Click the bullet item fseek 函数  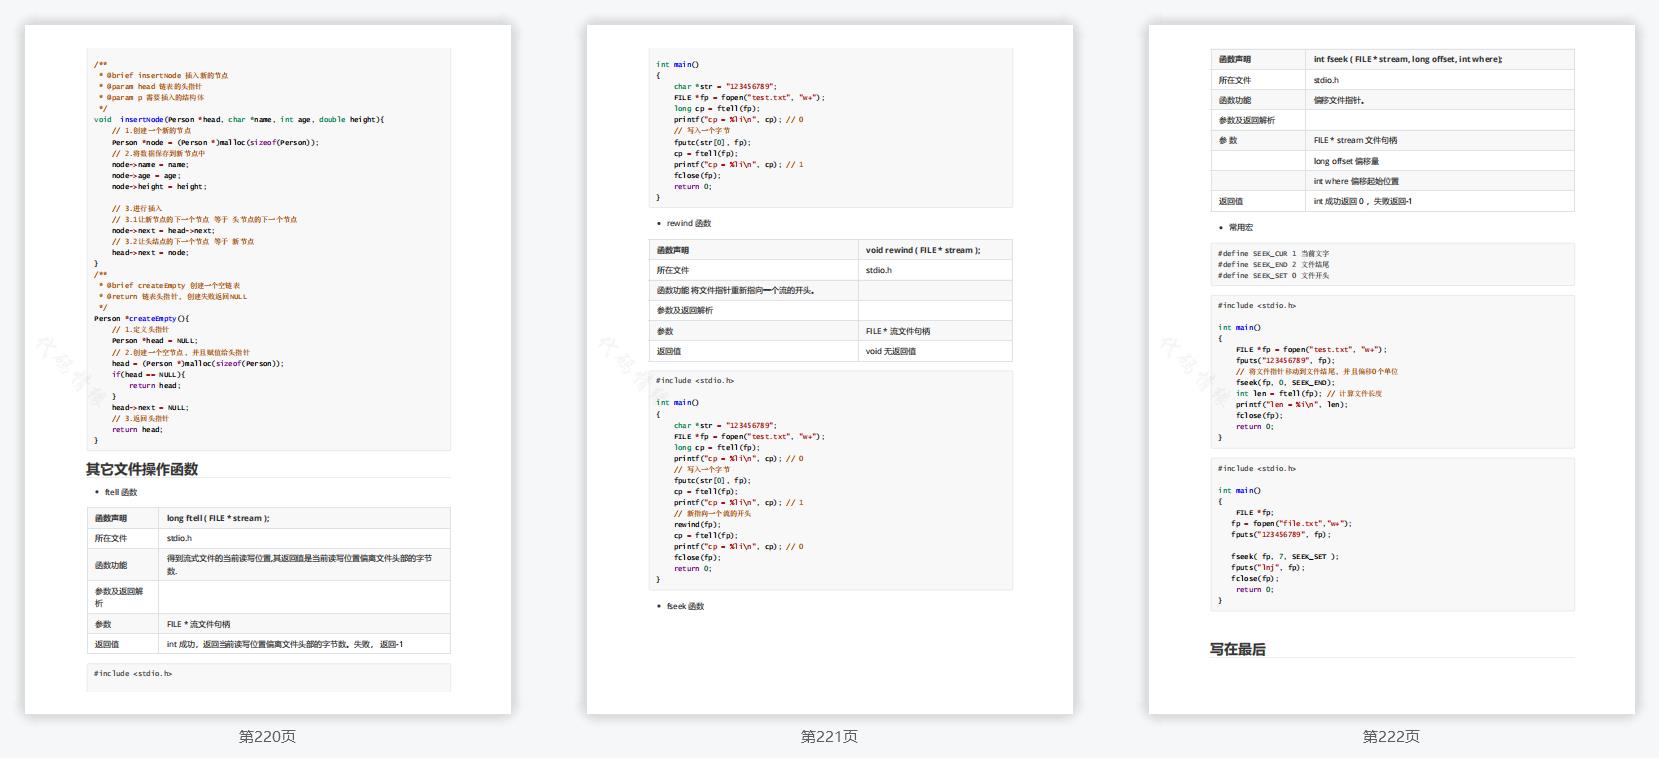tap(685, 606)
